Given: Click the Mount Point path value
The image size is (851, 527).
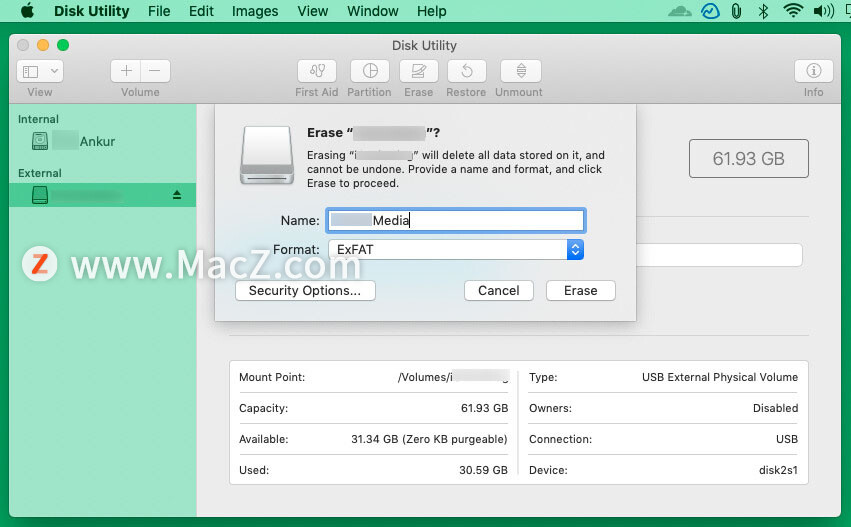Looking at the screenshot, I should click(x=453, y=377).
